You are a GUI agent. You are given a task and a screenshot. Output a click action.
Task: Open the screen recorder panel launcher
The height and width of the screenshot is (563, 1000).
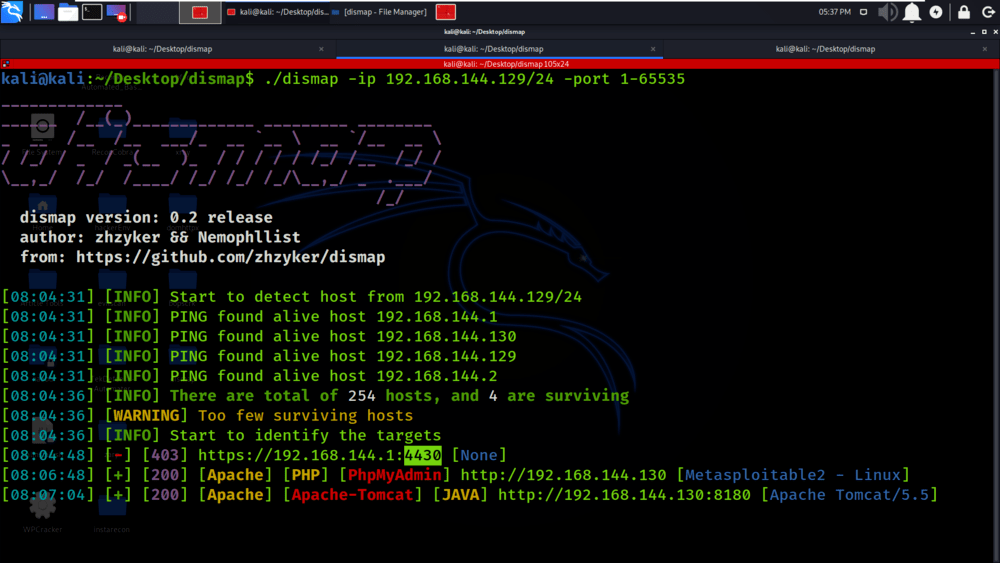tap(117, 12)
